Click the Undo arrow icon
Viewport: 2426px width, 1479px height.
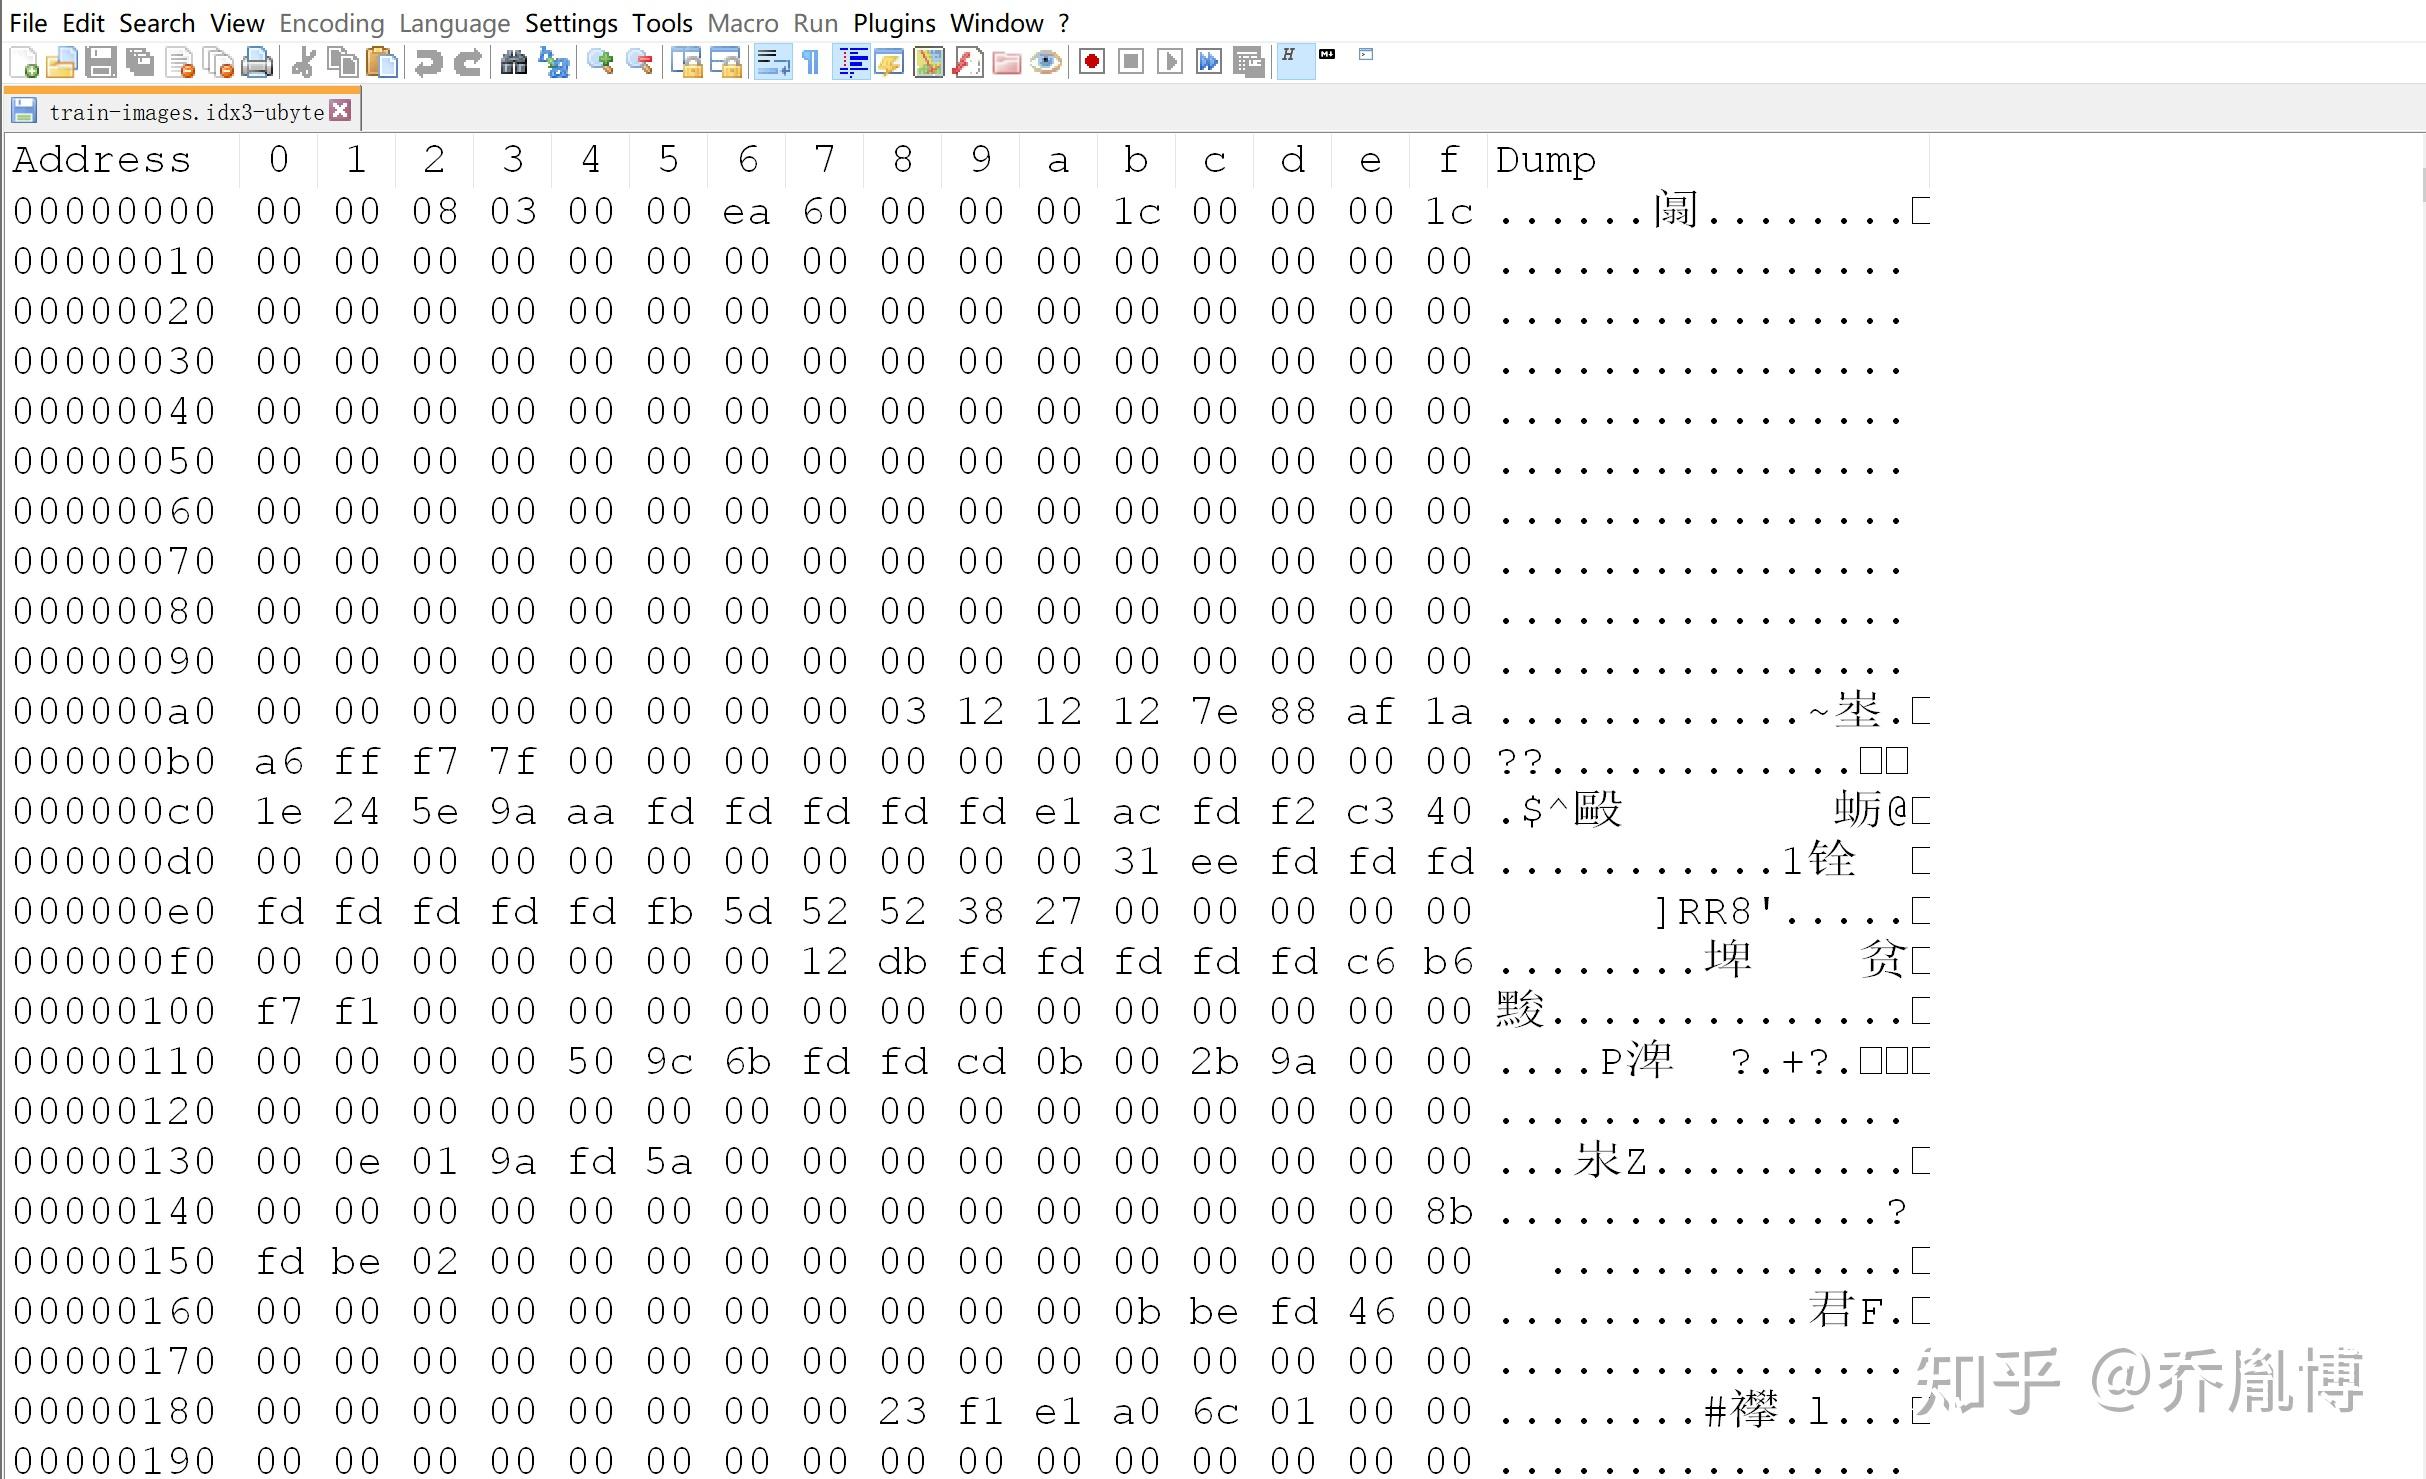[x=428, y=63]
